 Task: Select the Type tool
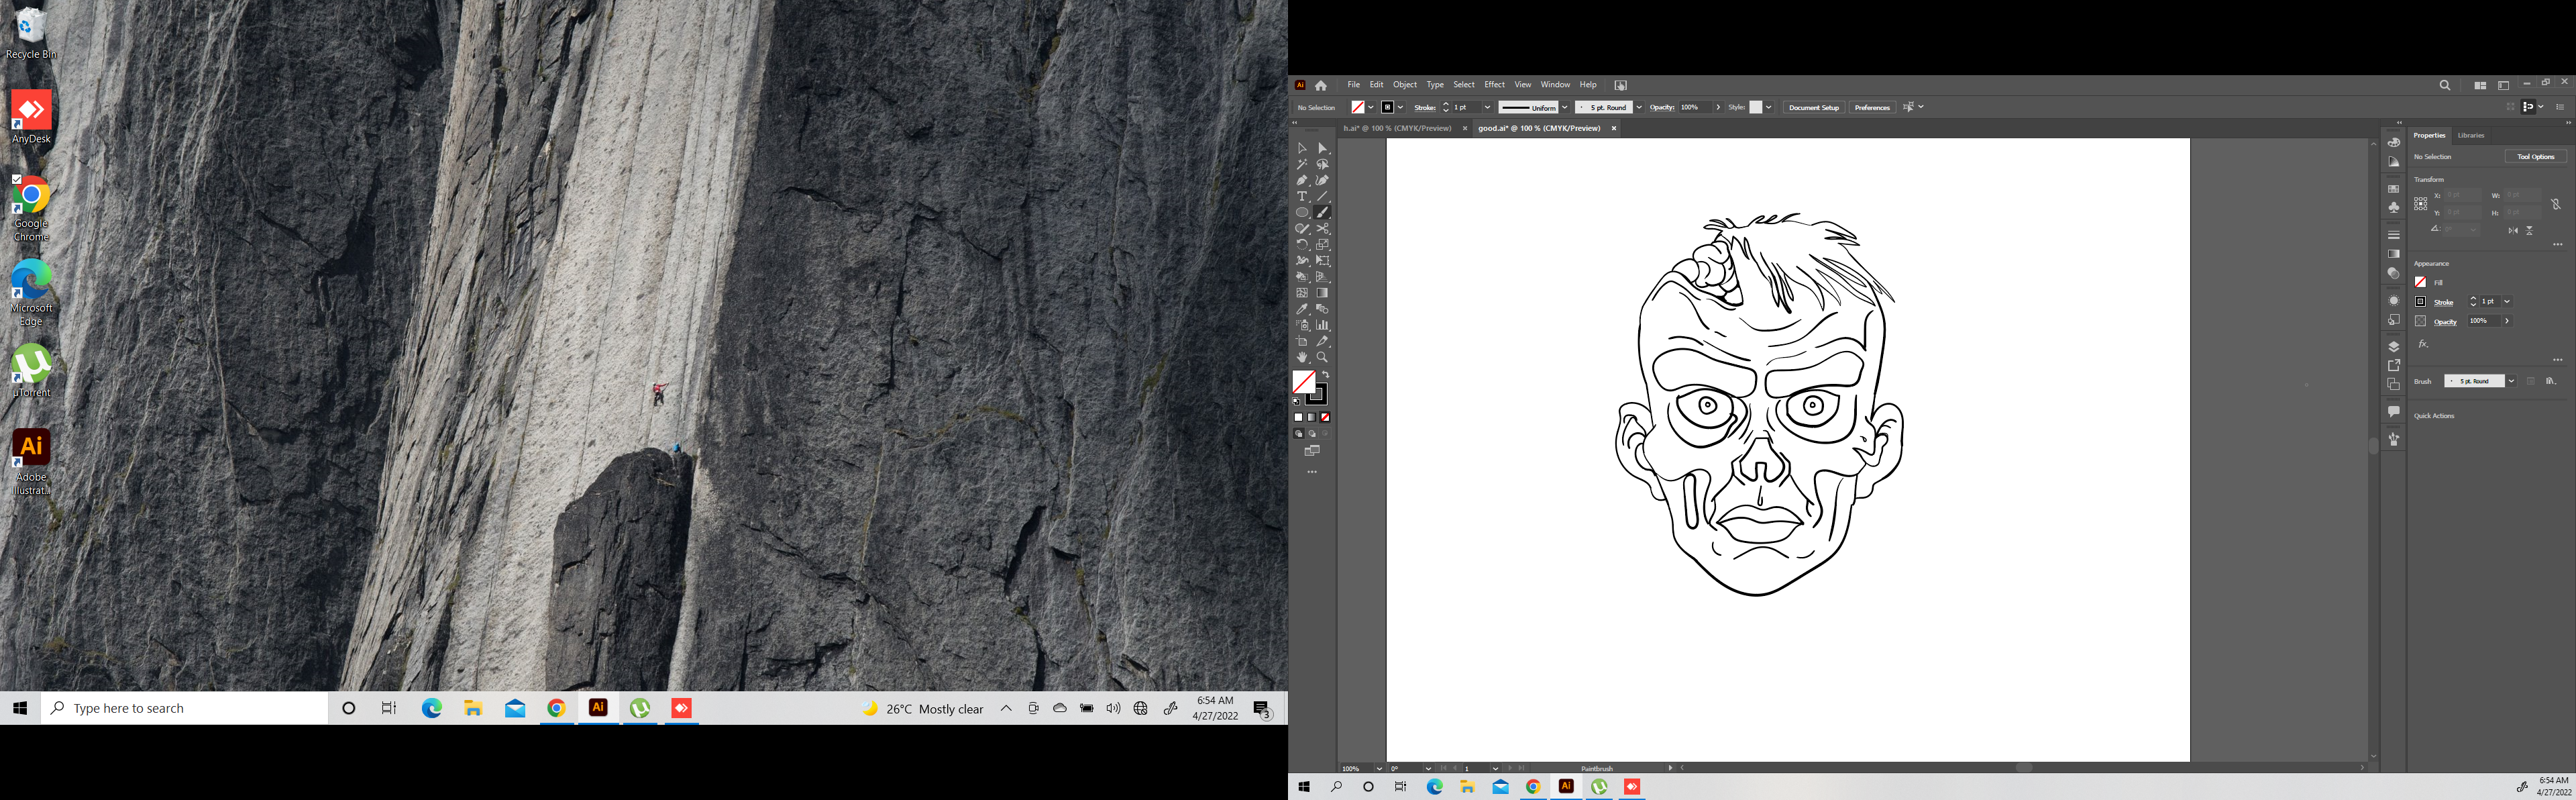(1302, 196)
